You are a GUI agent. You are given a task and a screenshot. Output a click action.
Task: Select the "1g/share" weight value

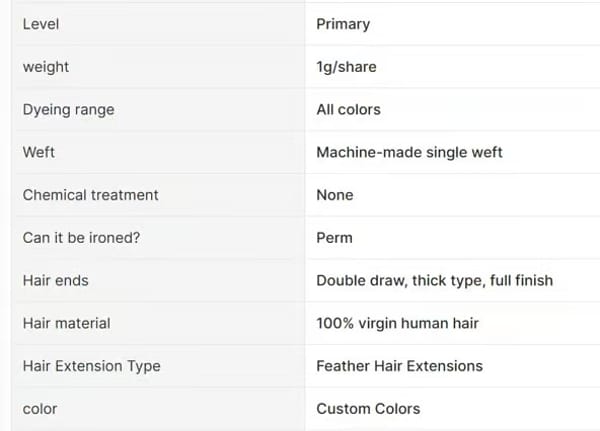pyautogui.click(x=346, y=67)
